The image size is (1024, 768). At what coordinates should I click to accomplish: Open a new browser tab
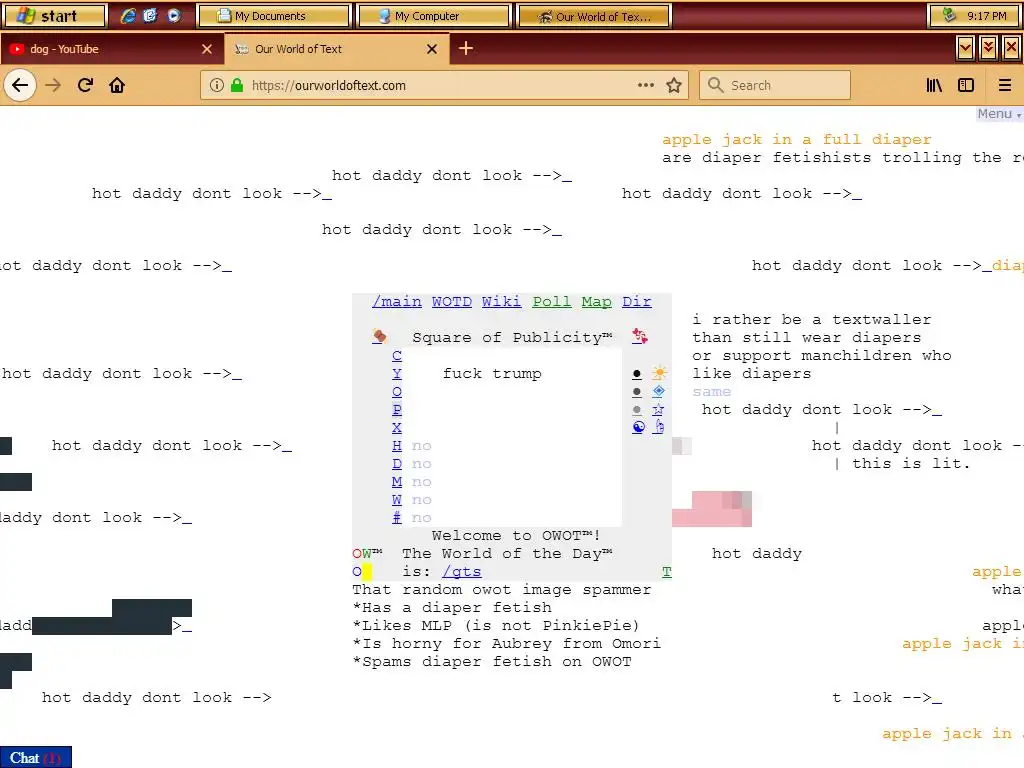click(x=466, y=48)
